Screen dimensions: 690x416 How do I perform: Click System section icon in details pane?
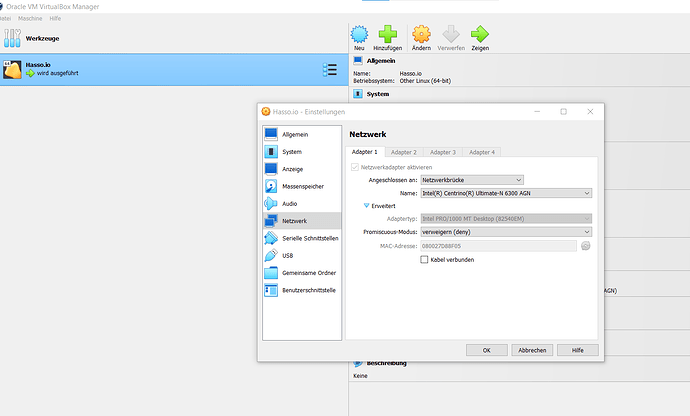358,94
